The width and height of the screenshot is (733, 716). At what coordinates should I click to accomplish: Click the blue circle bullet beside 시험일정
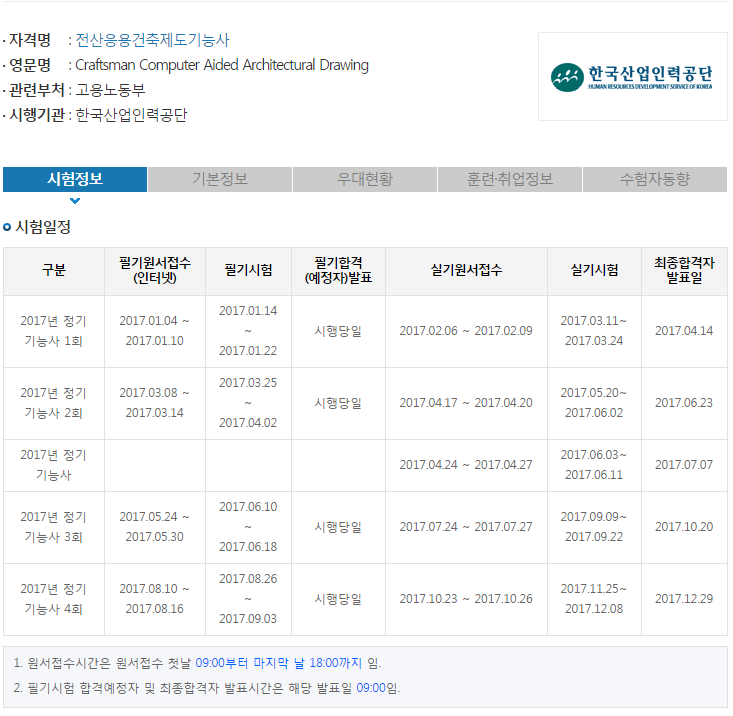point(7,227)
